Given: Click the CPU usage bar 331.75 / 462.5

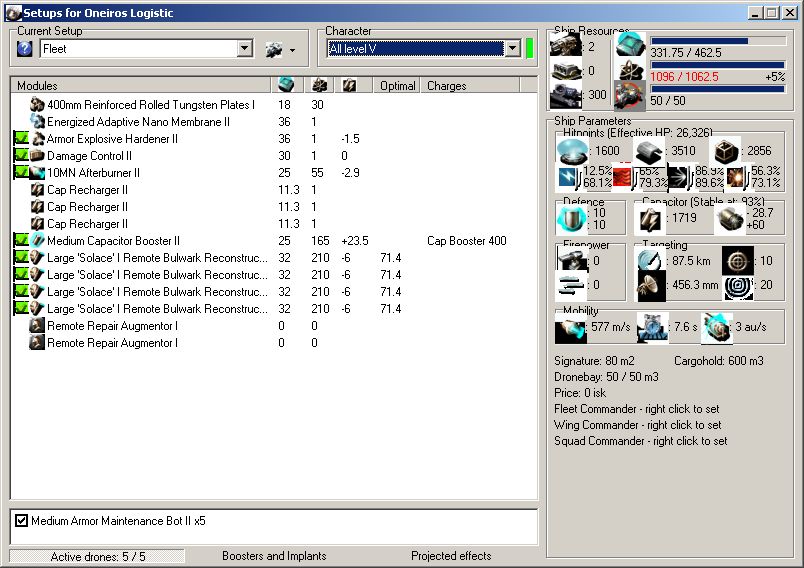Looking at the screenshot, I should 718,41.
